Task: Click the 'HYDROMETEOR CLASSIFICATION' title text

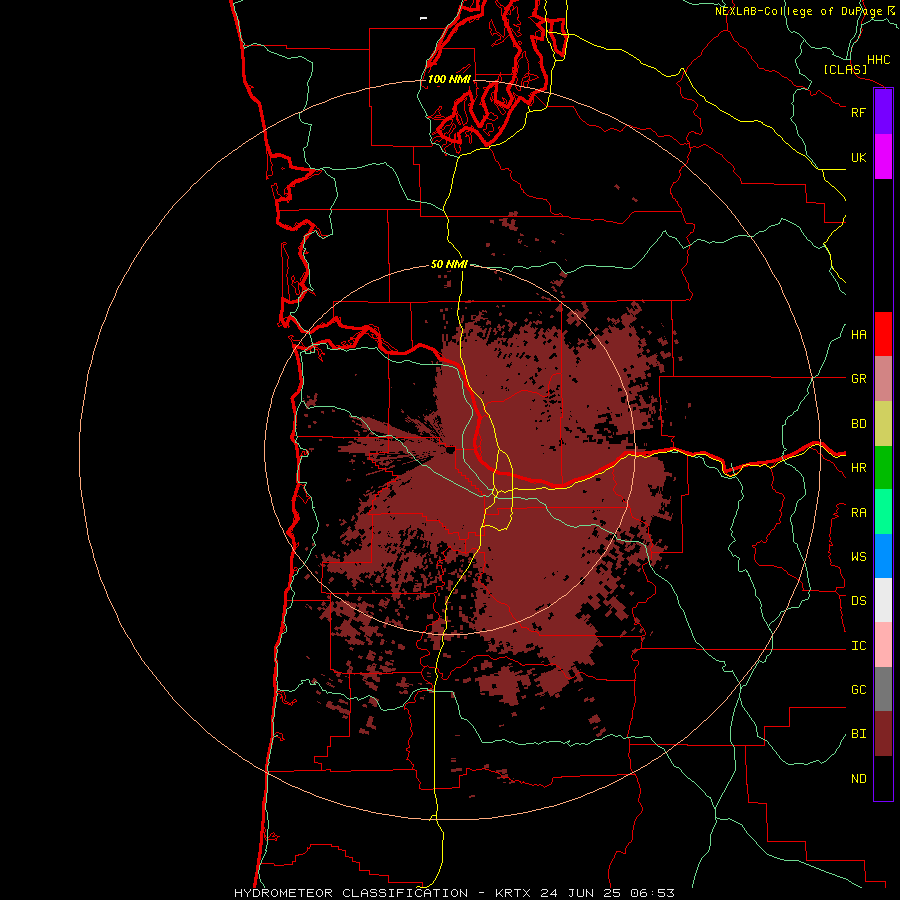Action: 351,893
